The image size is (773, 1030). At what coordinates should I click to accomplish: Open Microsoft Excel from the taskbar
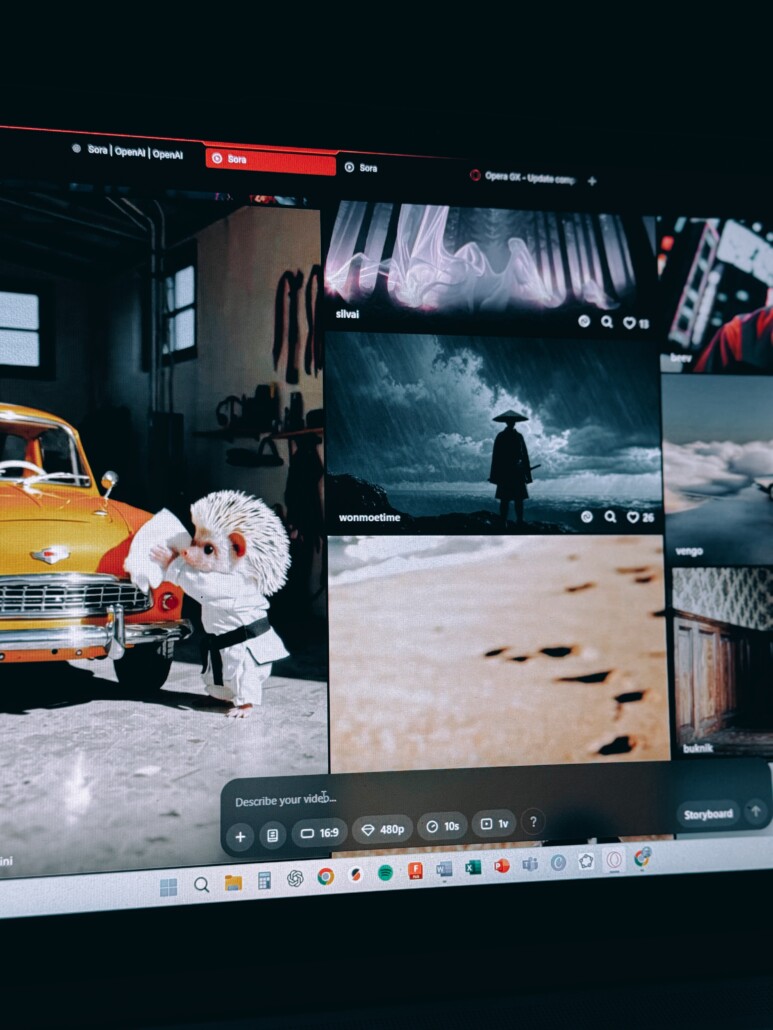click(x=473, y=867)
